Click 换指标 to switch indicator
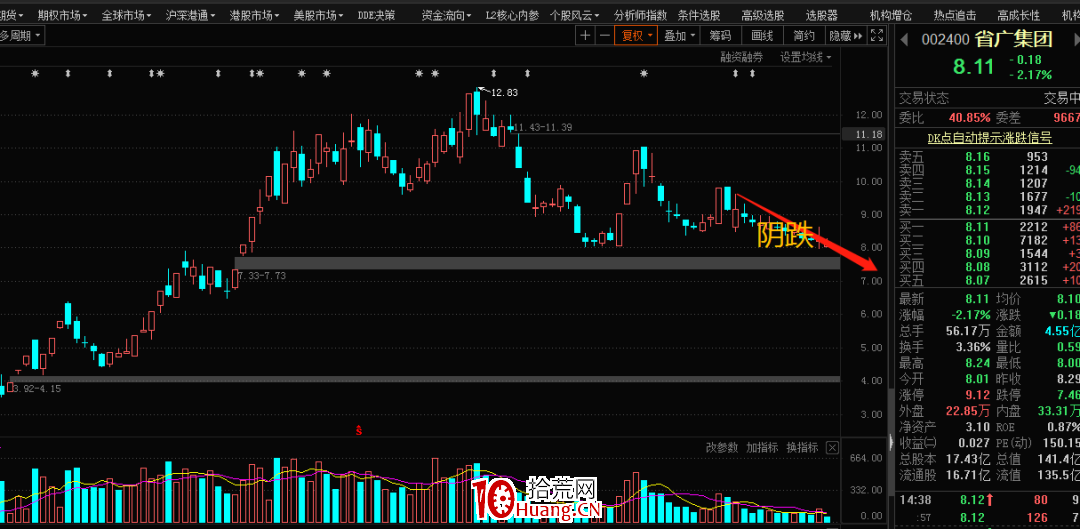This screenshot has width=1080, height=529. (802, 448)
